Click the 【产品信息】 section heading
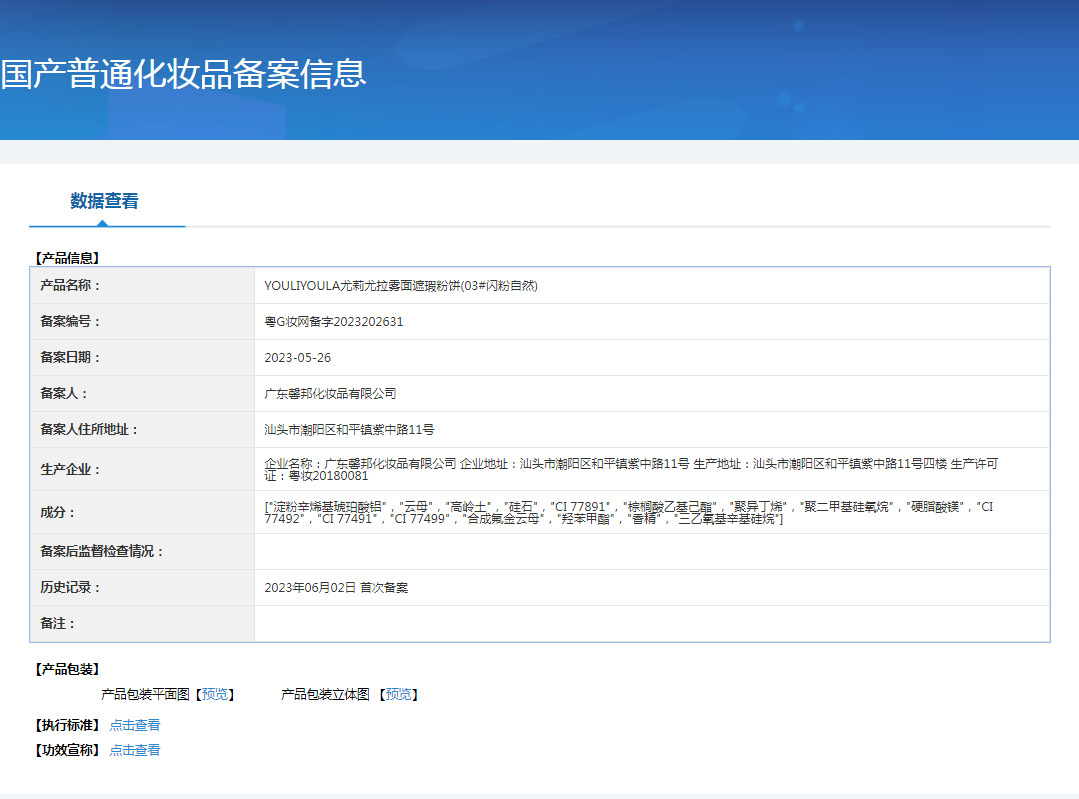The height and width of the screenshot is (799, 1079). coord(67,258)
